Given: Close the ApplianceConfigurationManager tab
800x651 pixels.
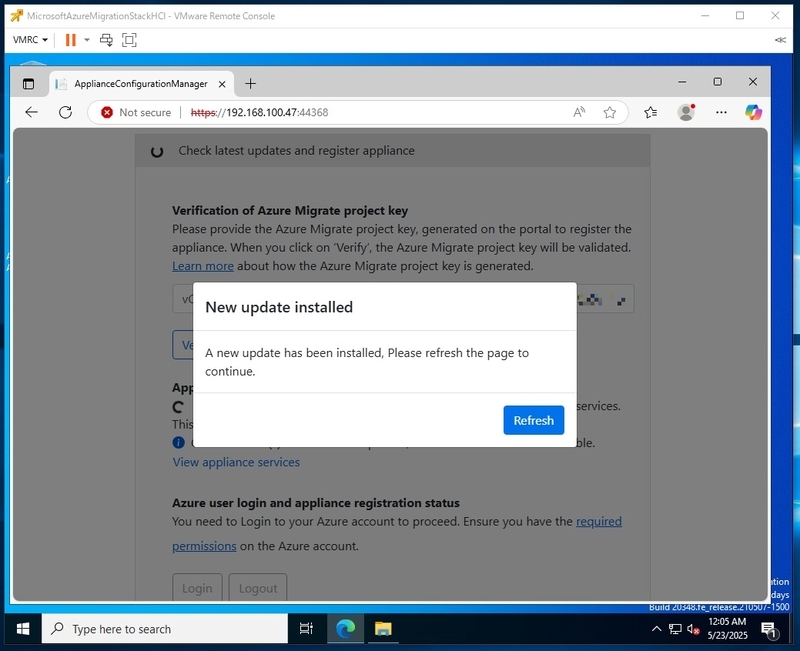Looking at the screenshot, I should [x=222, y=84].
